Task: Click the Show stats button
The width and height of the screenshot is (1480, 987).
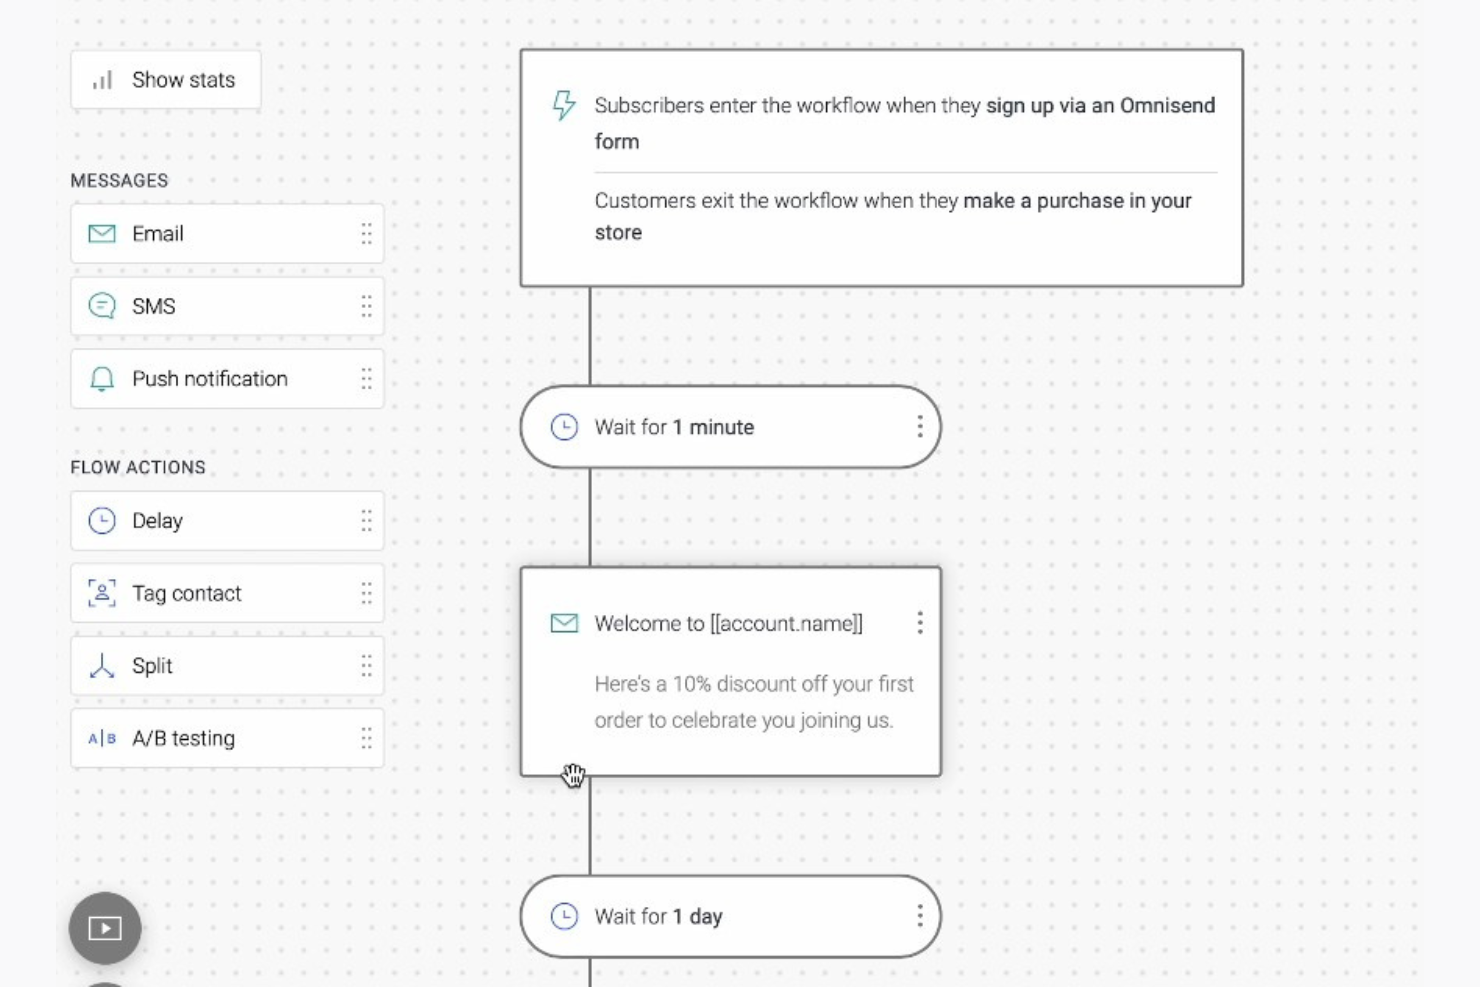Action: coord(165,79)
